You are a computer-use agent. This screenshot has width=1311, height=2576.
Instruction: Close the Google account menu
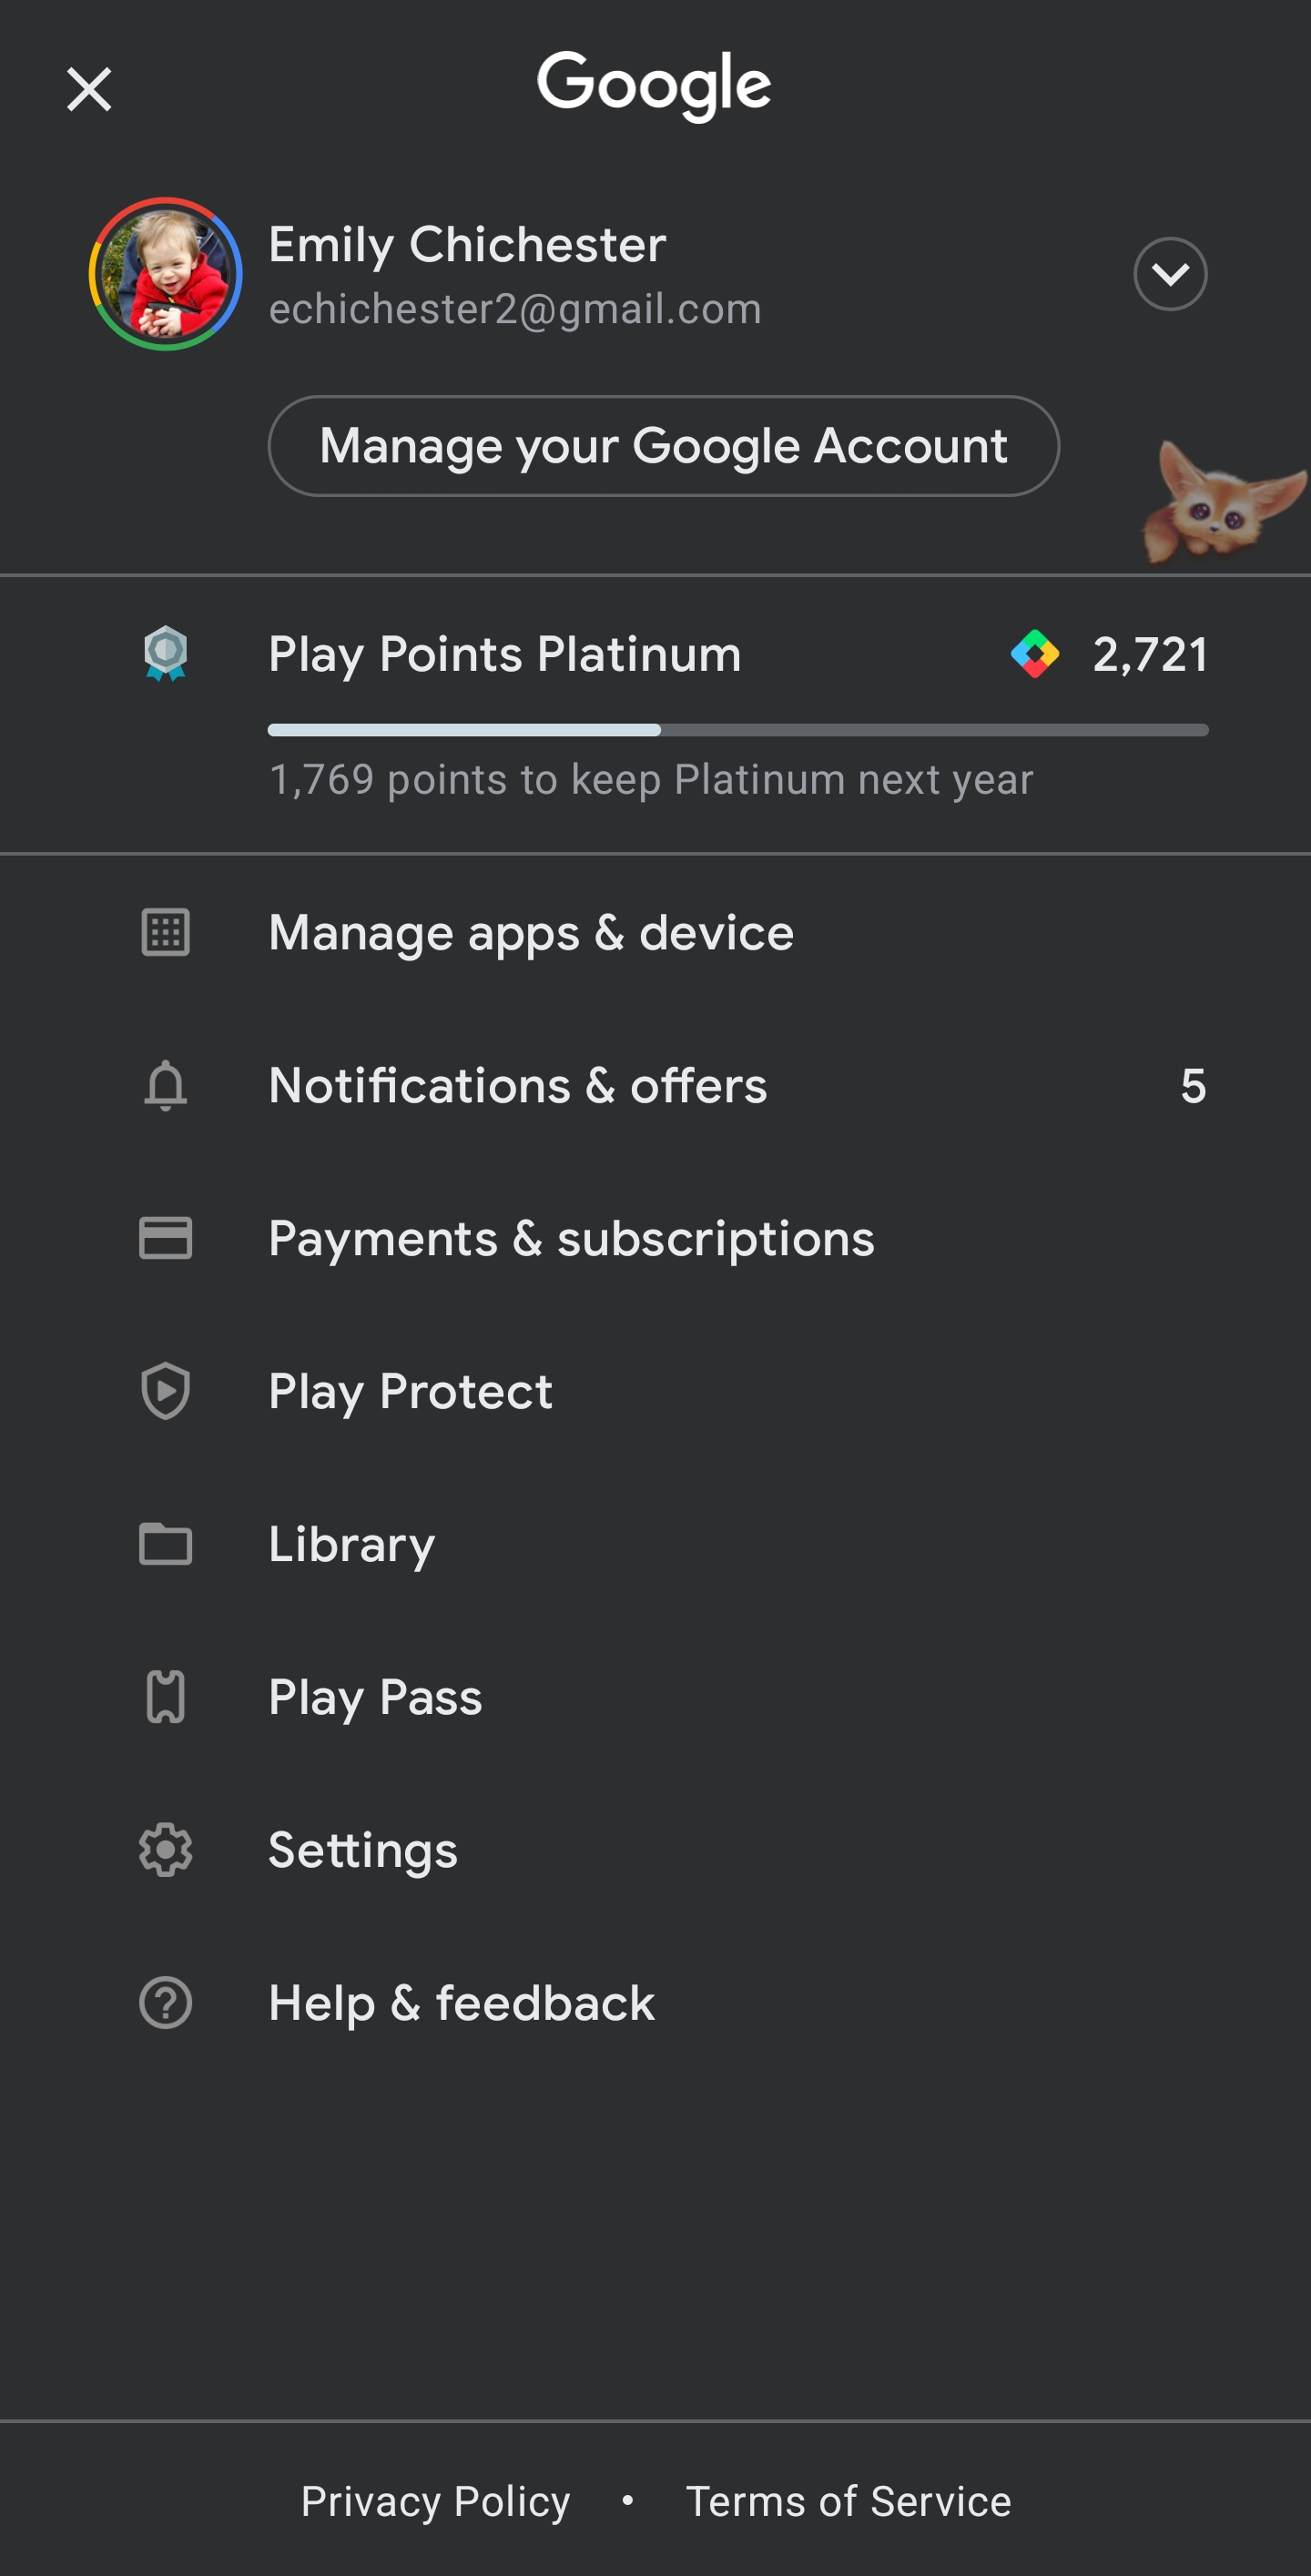89,90
